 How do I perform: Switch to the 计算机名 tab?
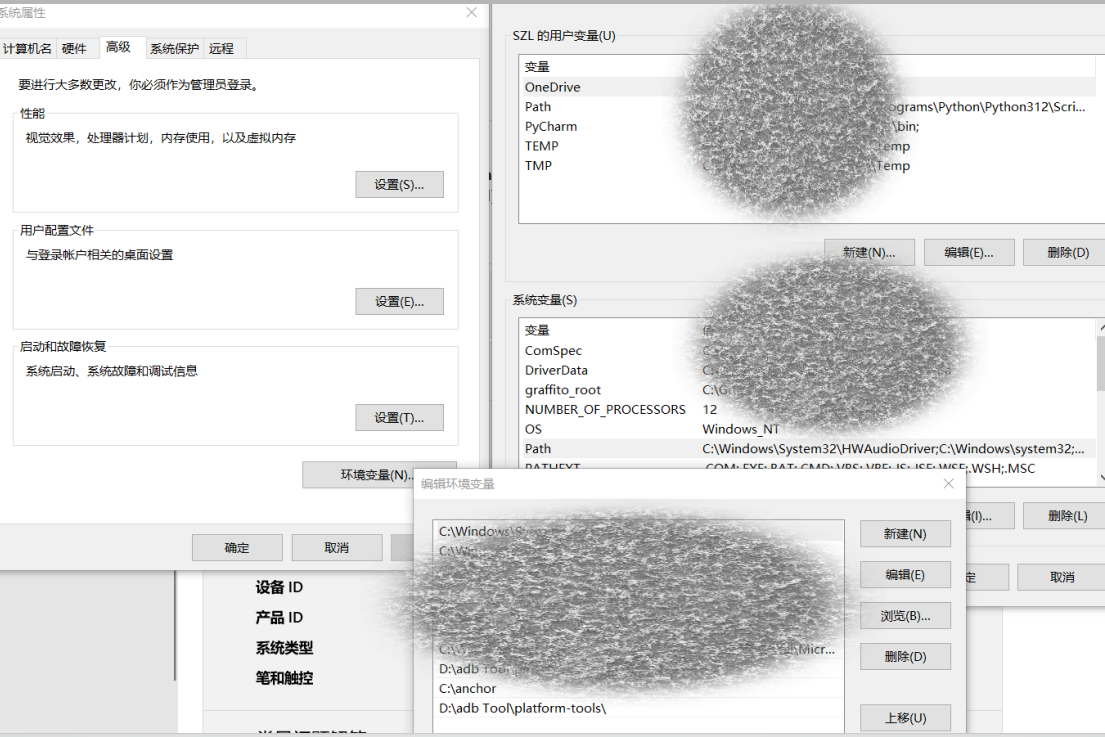(x=27, y=48)
